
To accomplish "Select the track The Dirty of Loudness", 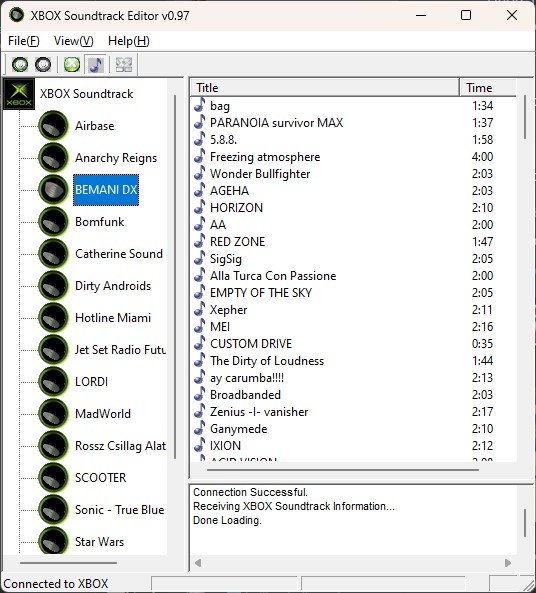I will tap(267, 361).
